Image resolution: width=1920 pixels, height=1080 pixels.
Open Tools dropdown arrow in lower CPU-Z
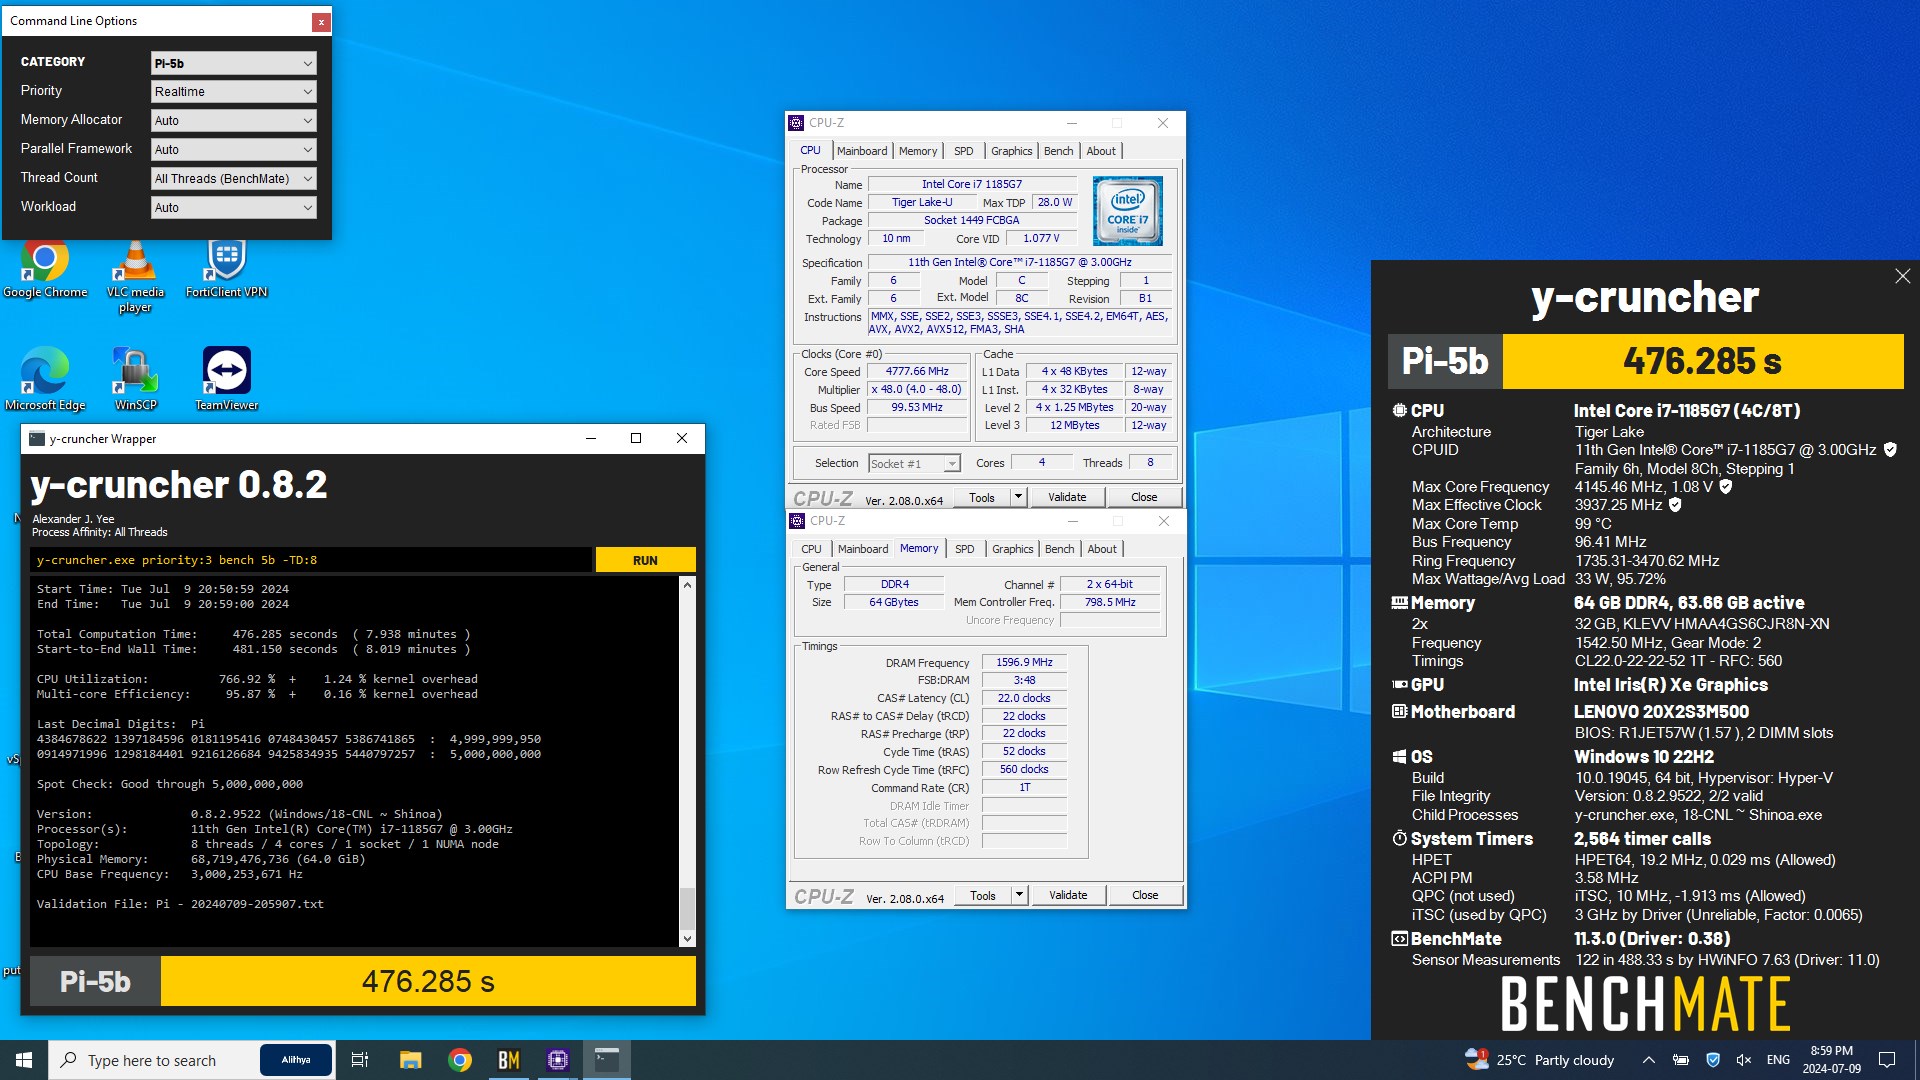(1019, 895)
